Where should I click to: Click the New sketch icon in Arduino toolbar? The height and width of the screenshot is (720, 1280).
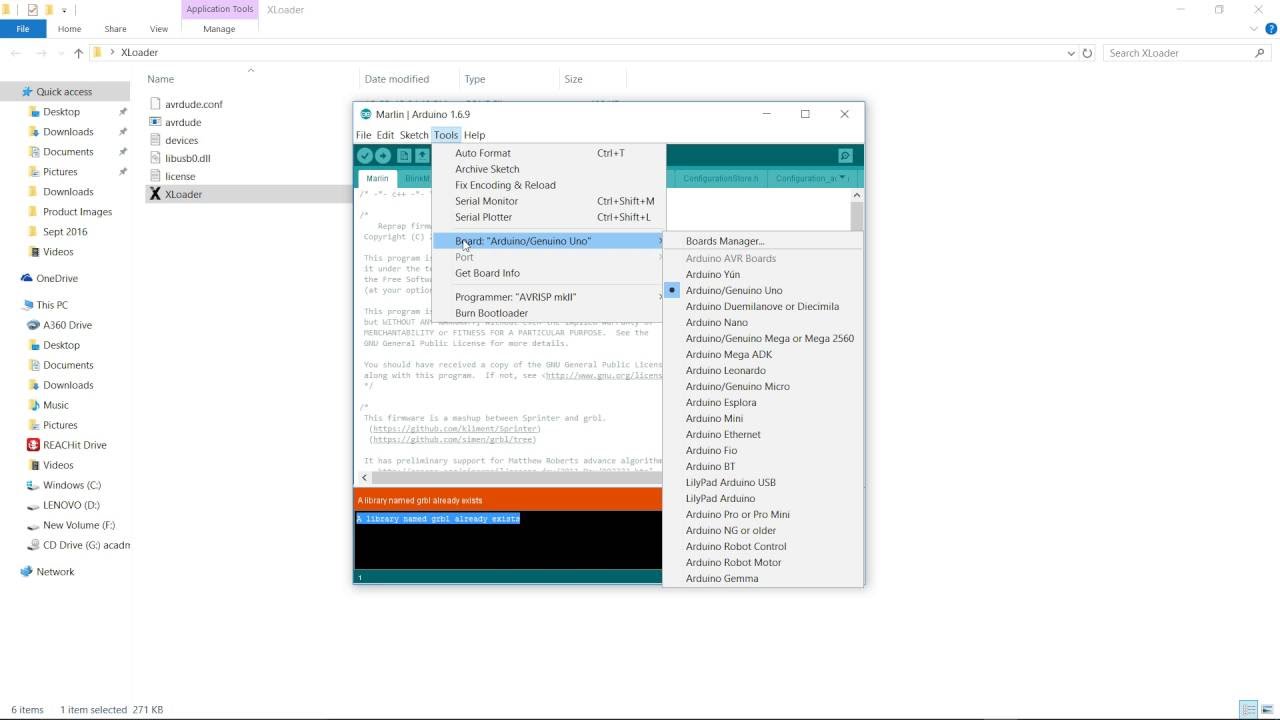[x=404, y=156]
